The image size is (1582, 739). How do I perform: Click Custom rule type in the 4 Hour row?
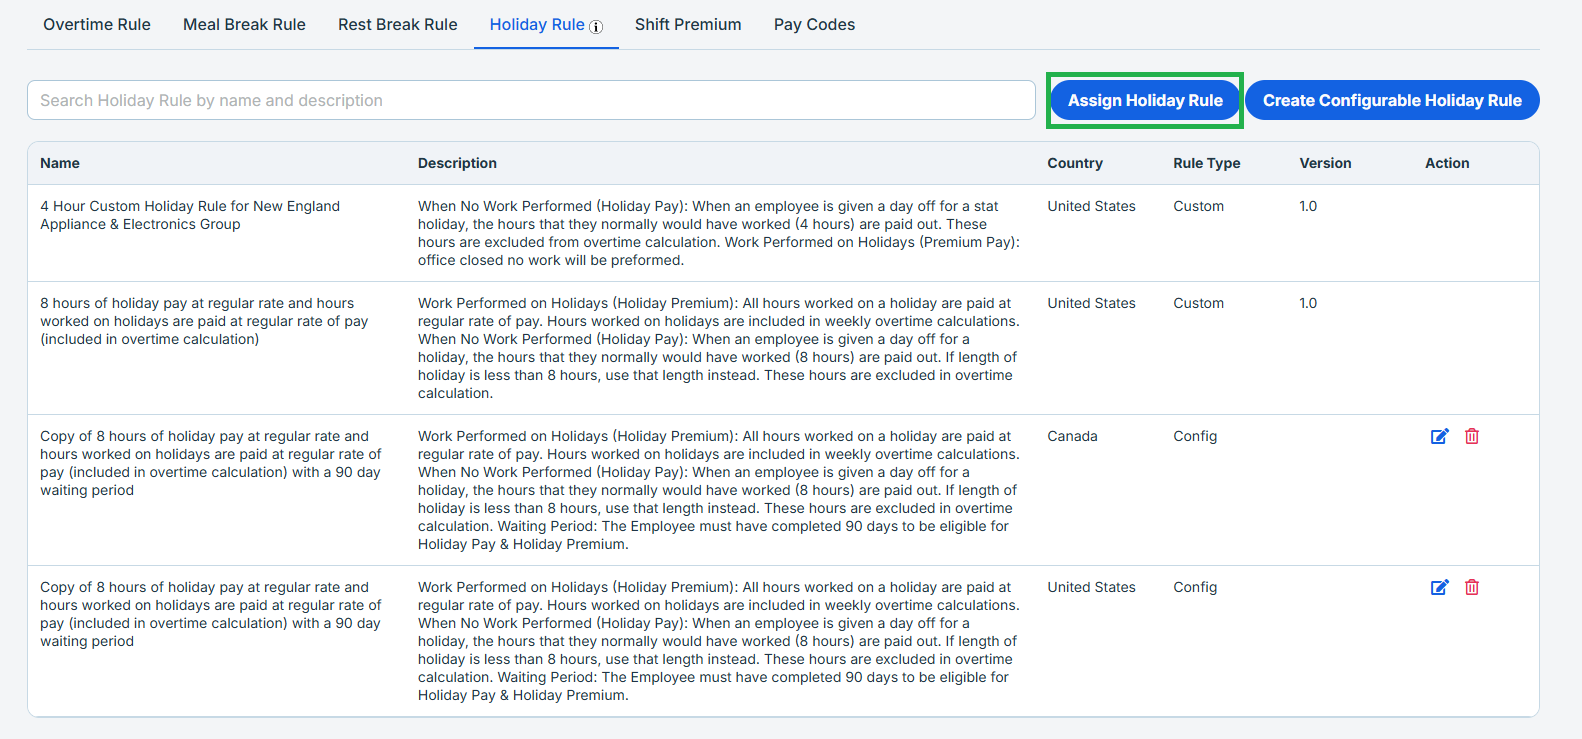point(1198,206)
